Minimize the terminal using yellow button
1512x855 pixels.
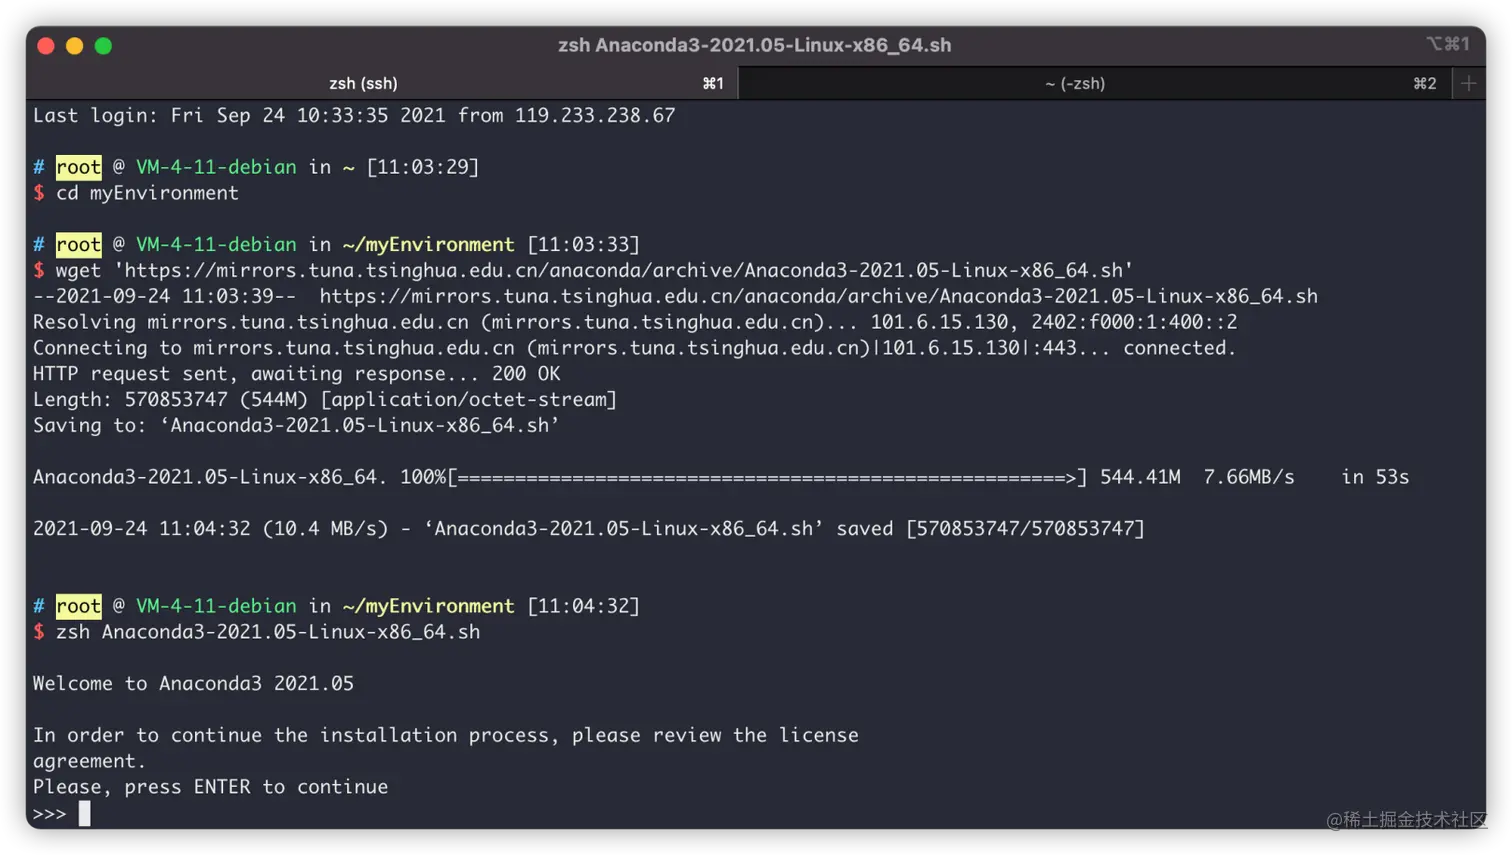tap(74, 46)
